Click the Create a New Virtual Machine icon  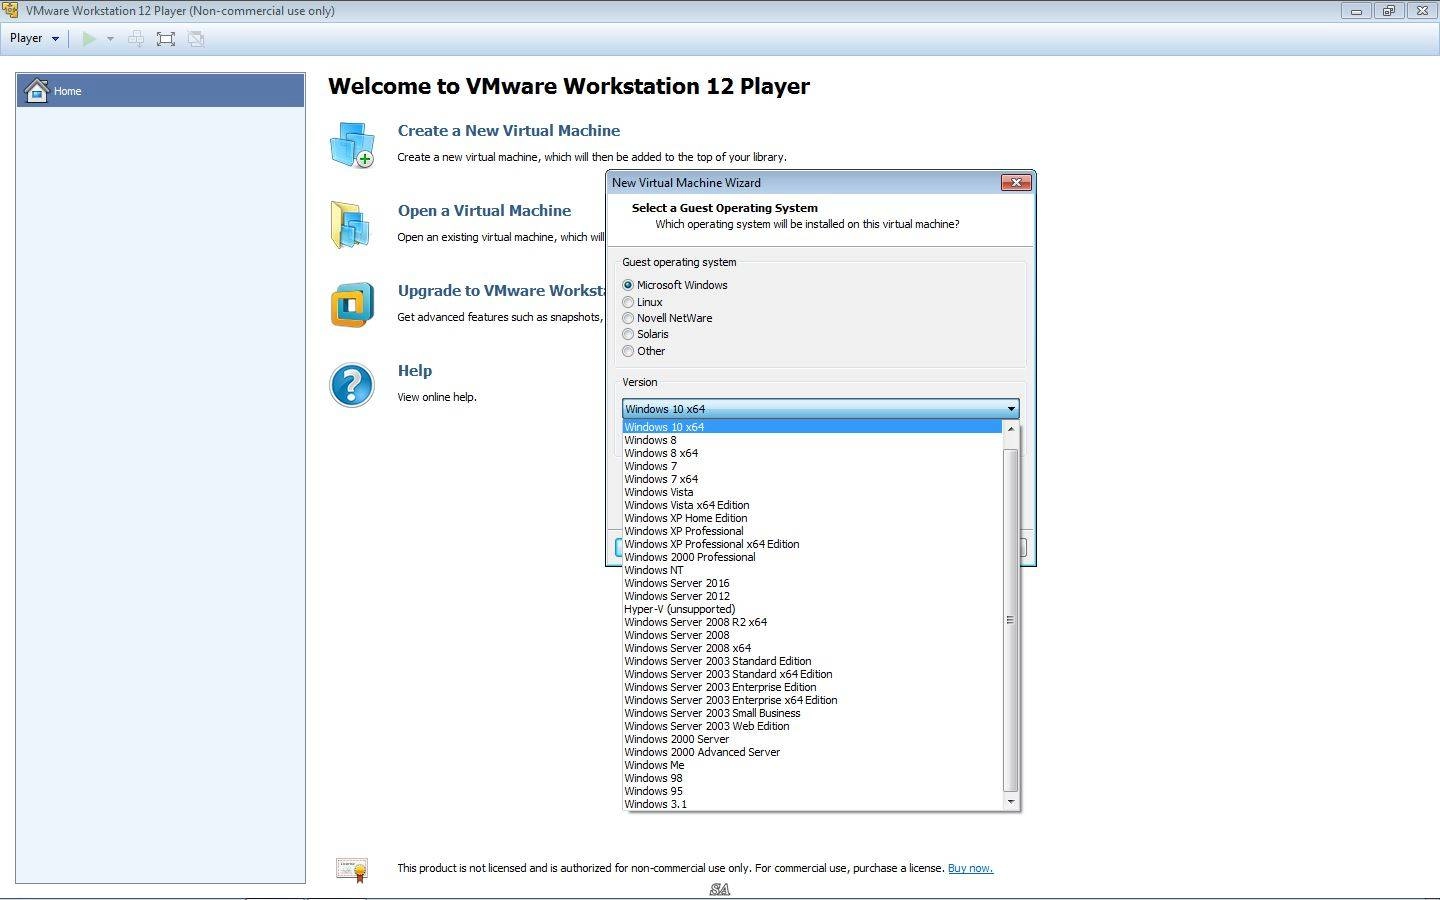point(352,145)
